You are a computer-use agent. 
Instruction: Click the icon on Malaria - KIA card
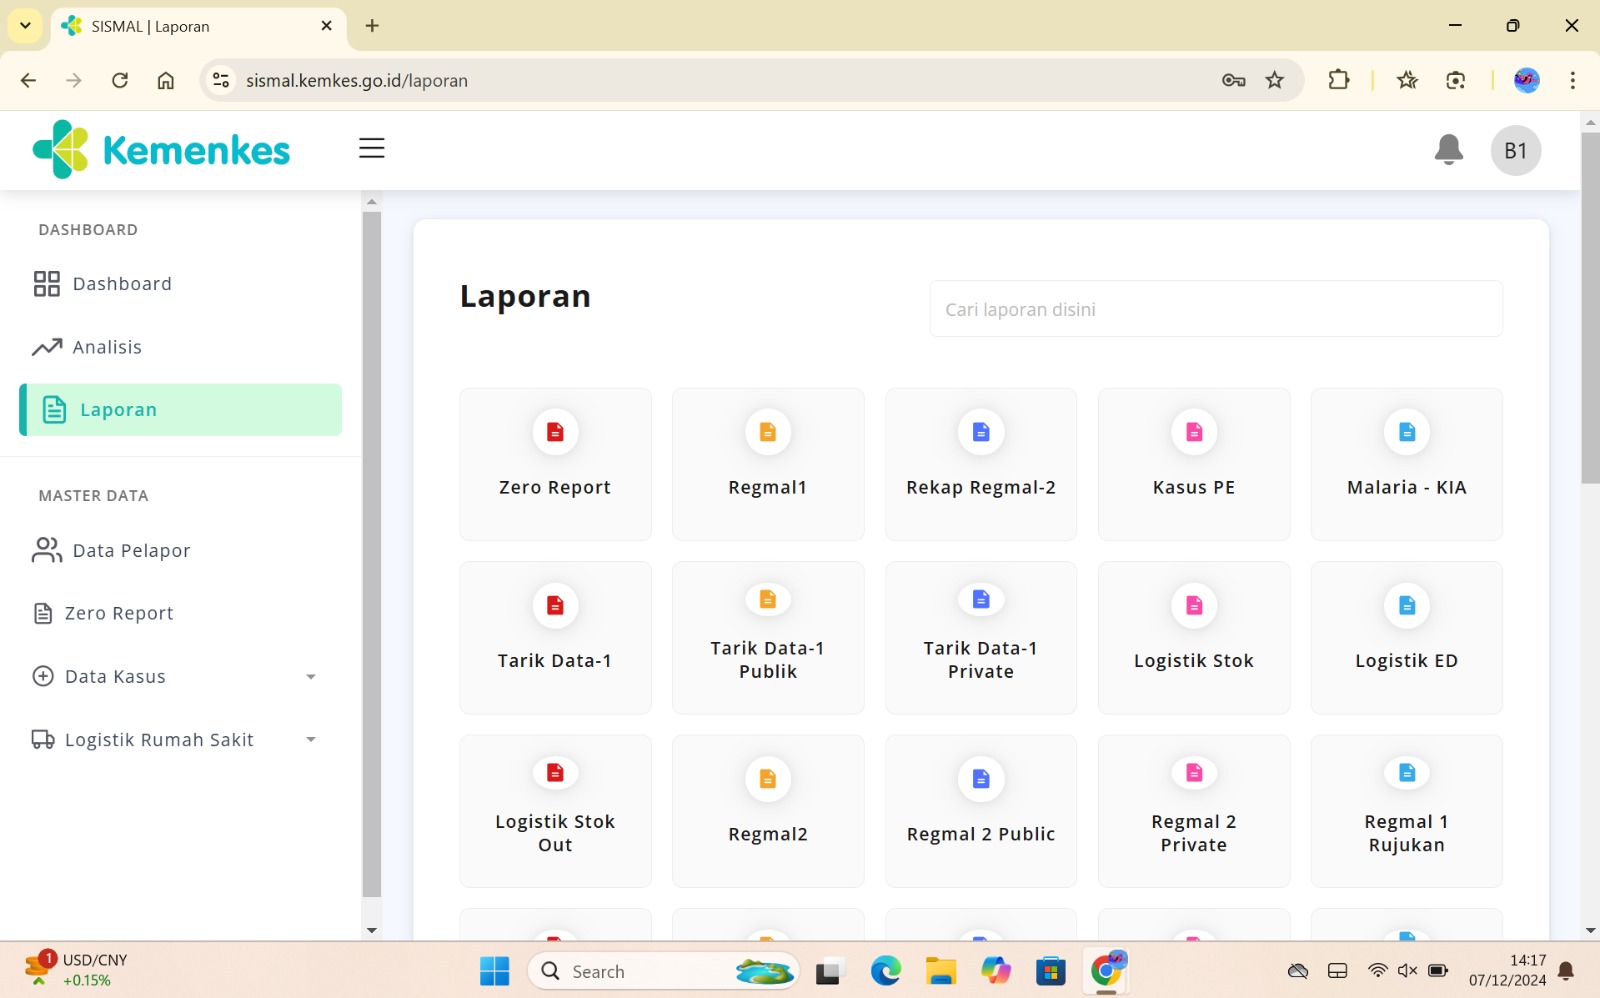(1407, 432)
